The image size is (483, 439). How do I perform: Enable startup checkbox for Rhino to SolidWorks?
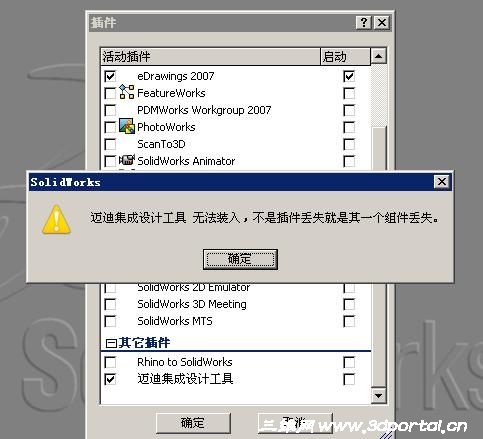pyautogui.click(x=349, y=362)
